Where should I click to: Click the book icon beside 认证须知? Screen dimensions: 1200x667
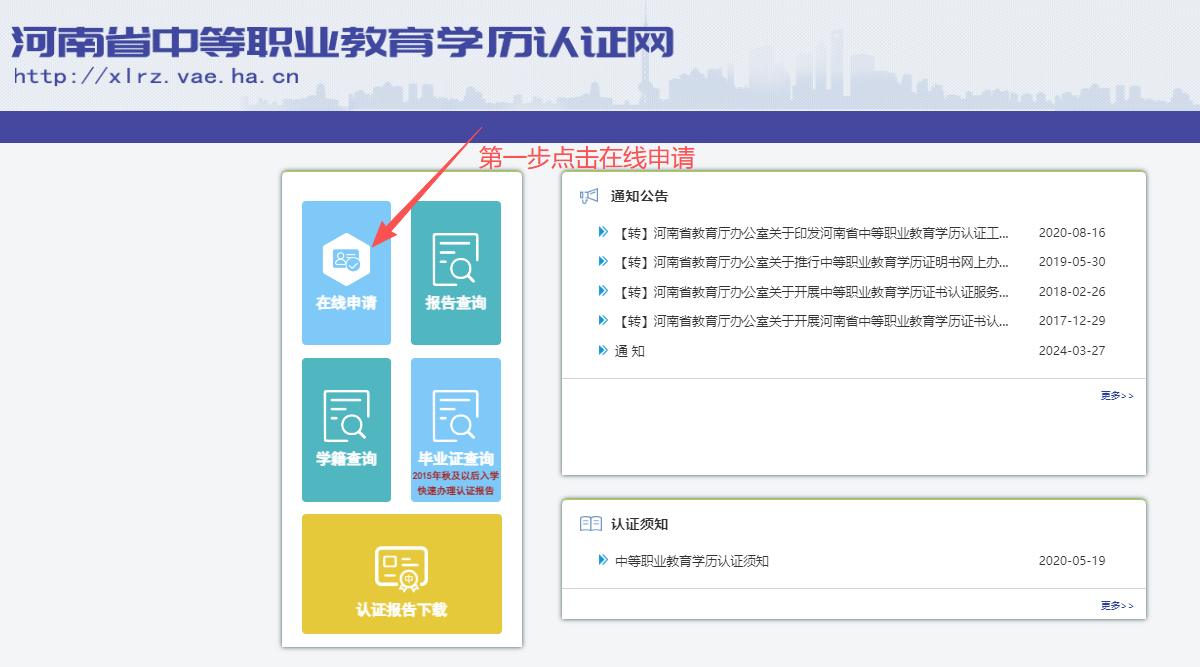coord(590,524)
